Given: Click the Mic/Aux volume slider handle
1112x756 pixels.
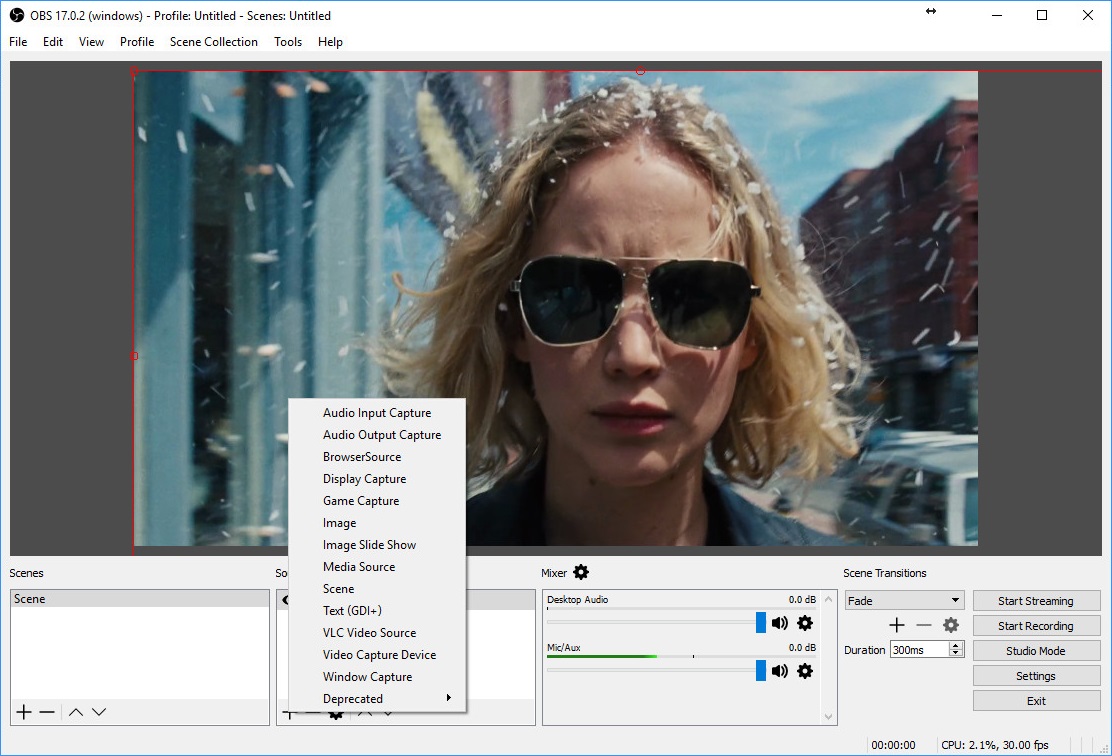Looking at the screenshot, I should 761,670.
